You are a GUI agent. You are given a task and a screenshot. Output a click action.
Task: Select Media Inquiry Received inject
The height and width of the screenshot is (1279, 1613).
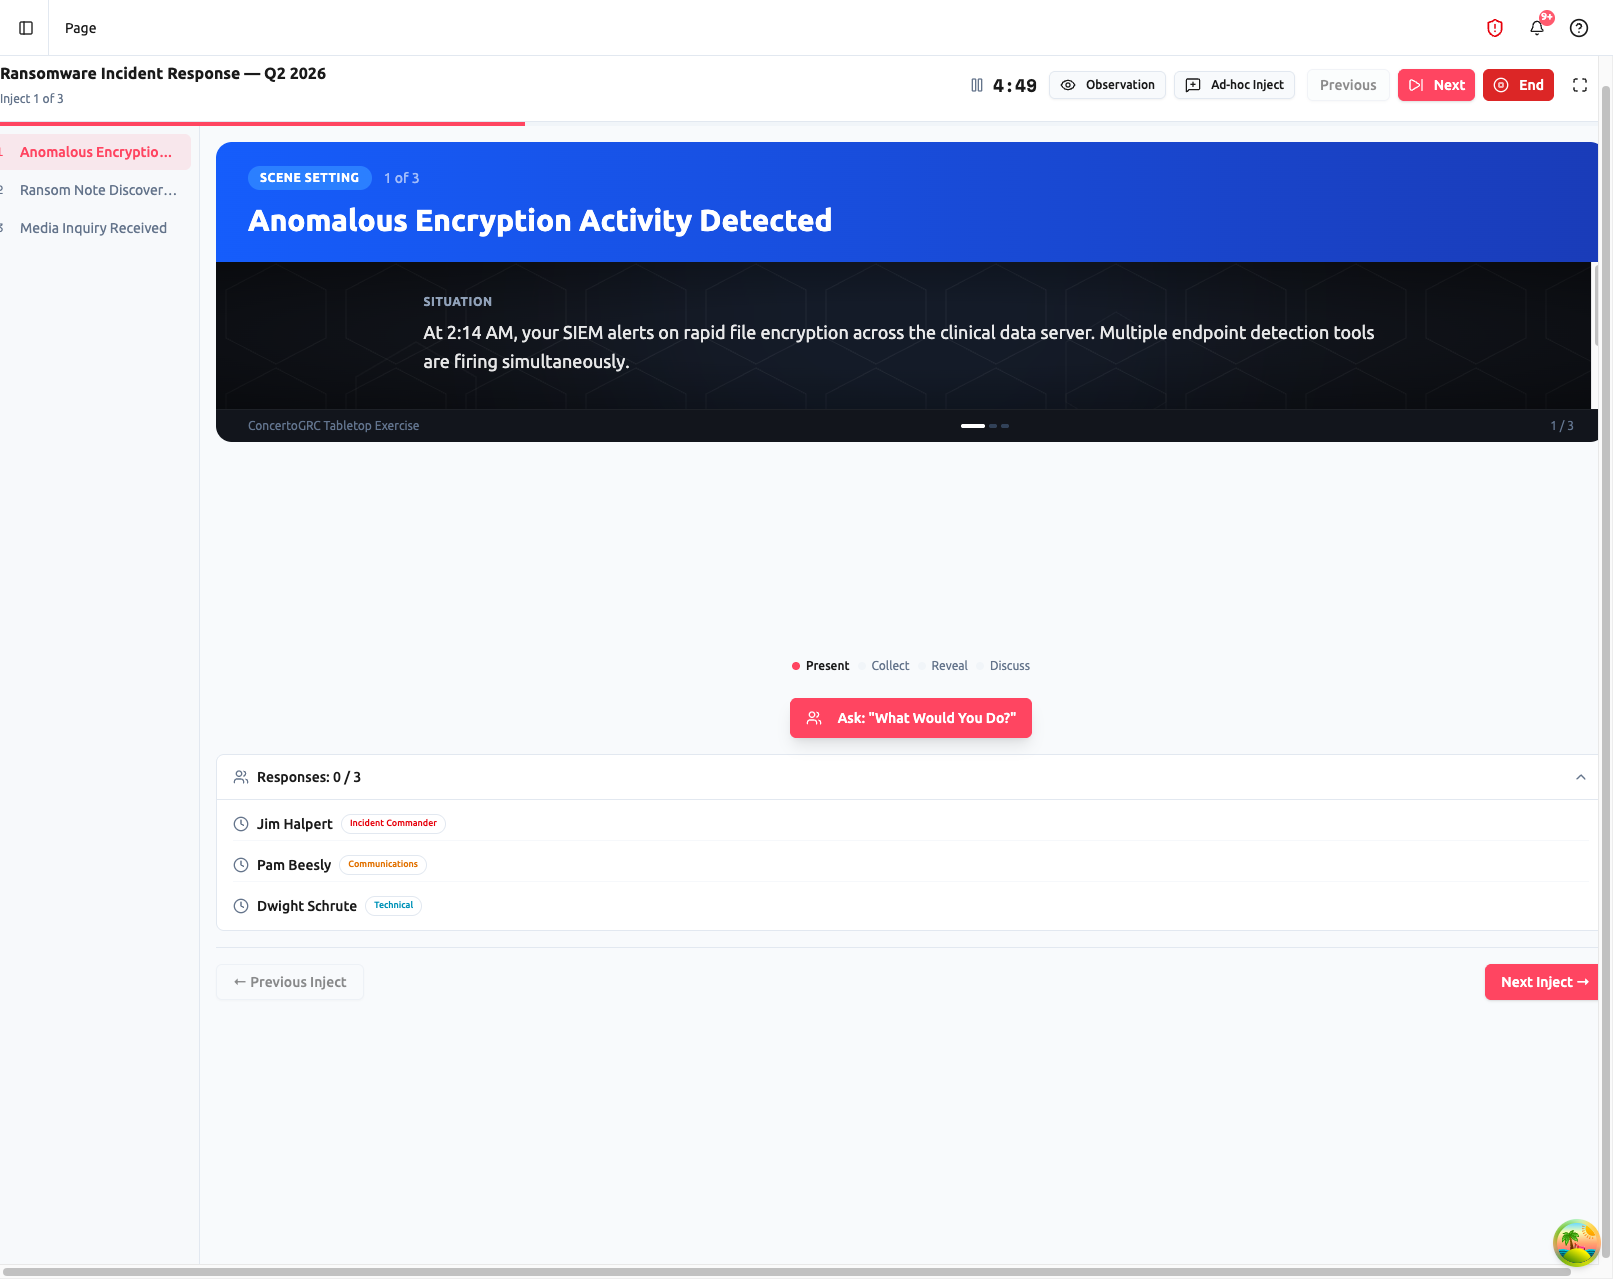(x=95, y=228)
